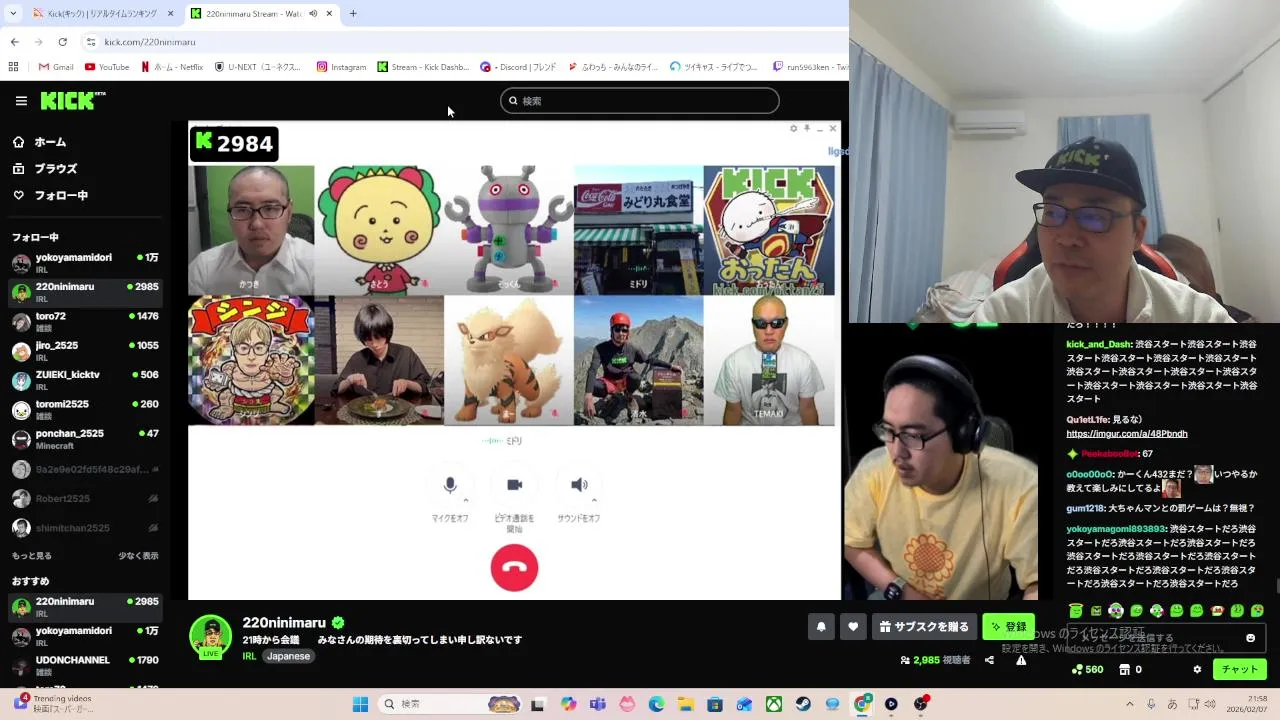Click channel points 560 icon
This screenshot has width=1280, height=720.
1087,670
